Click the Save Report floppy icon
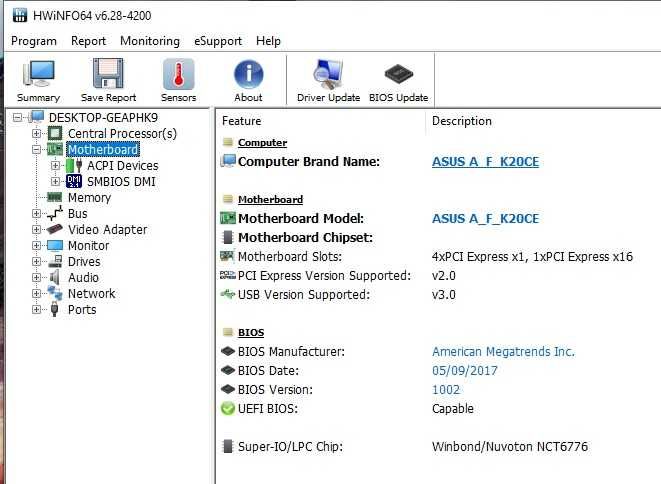This screenshot has height=484, width=661. point(108,73)
